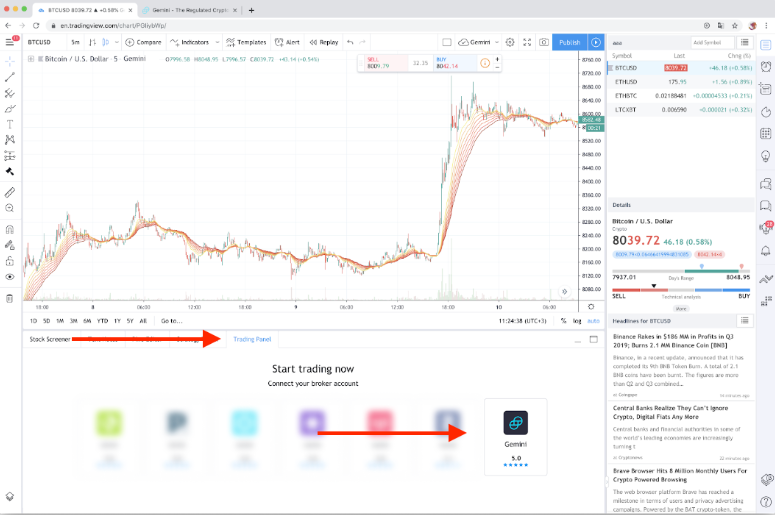This screenshot has width=775, height=515.
Task: Select the 1D date range
Action: coord(33,321)
